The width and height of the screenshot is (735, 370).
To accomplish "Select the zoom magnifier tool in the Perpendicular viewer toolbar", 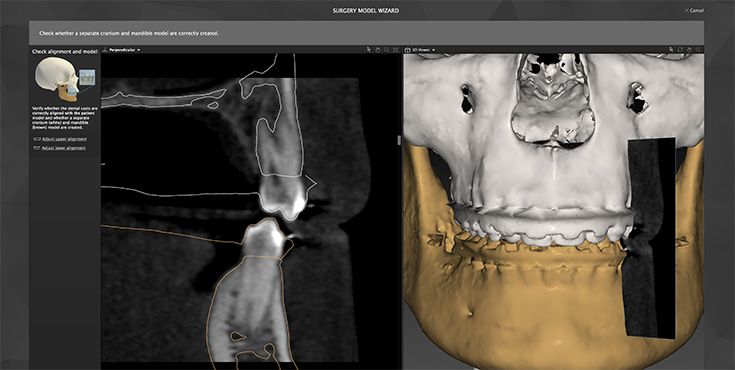I will click(387, 49).
